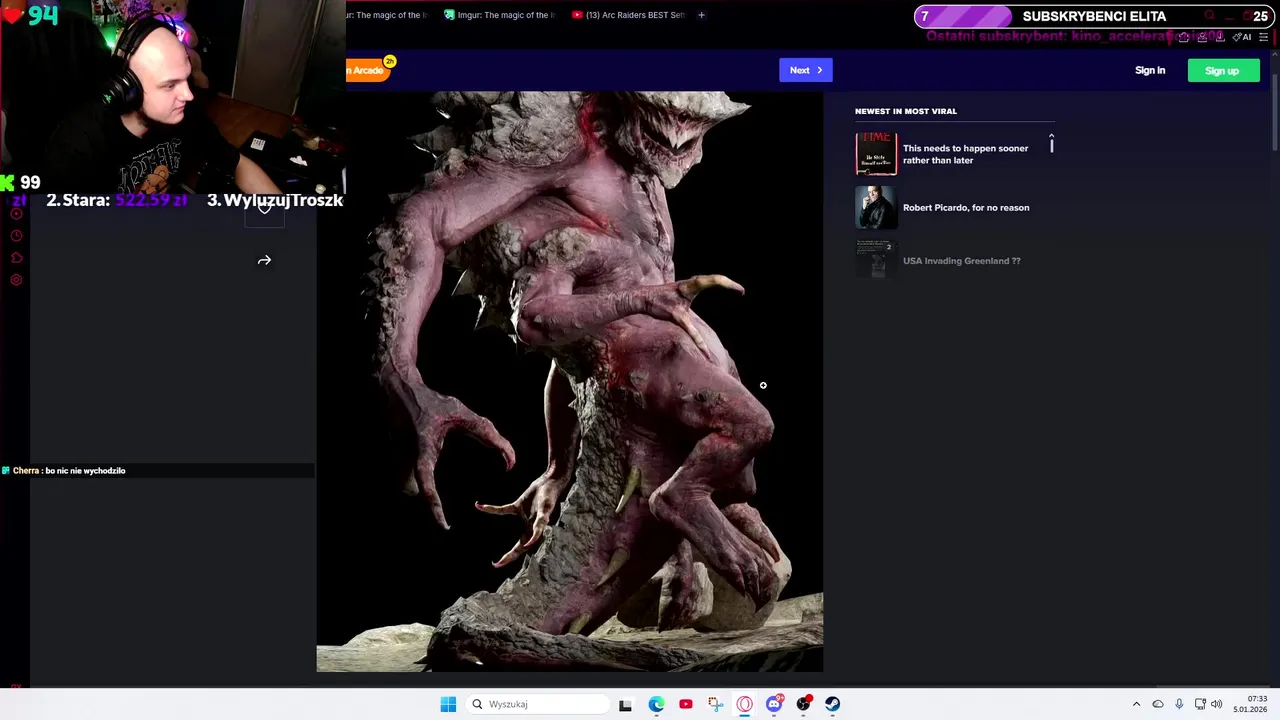Expand the system tray hidden icons chevron
This screenshot has height=720, width=1280.
(1136, 704)
